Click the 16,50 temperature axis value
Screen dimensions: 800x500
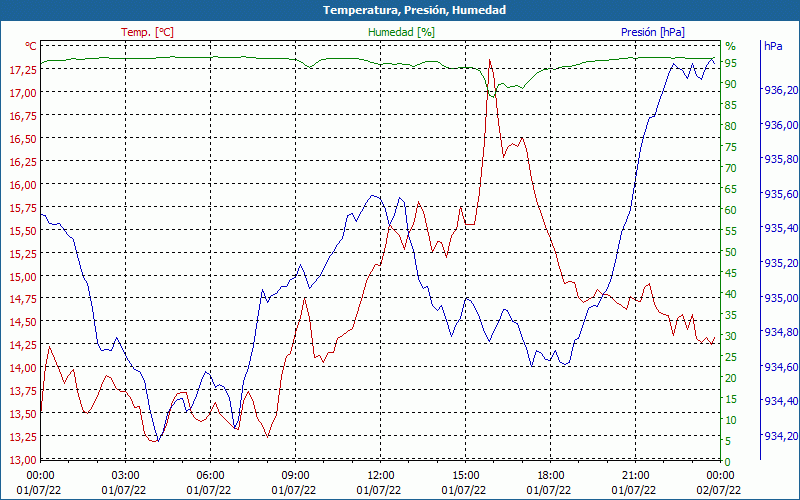pos(22,139)
